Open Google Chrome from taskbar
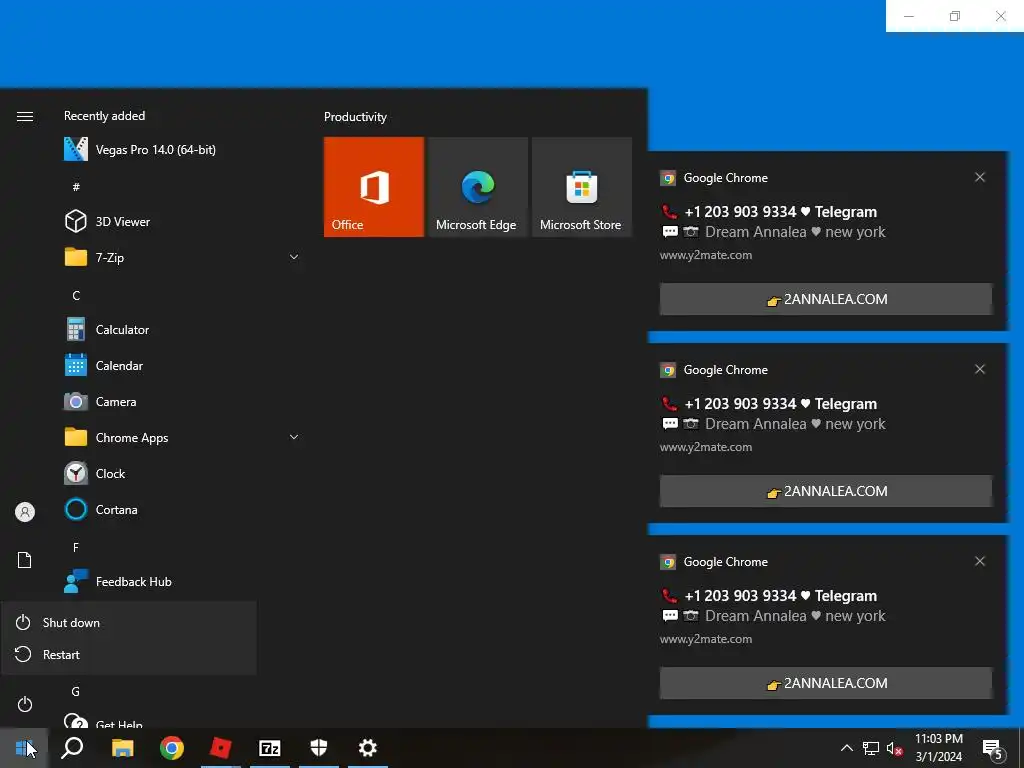This screenshot has height=768, width=1024. (172, 748)
